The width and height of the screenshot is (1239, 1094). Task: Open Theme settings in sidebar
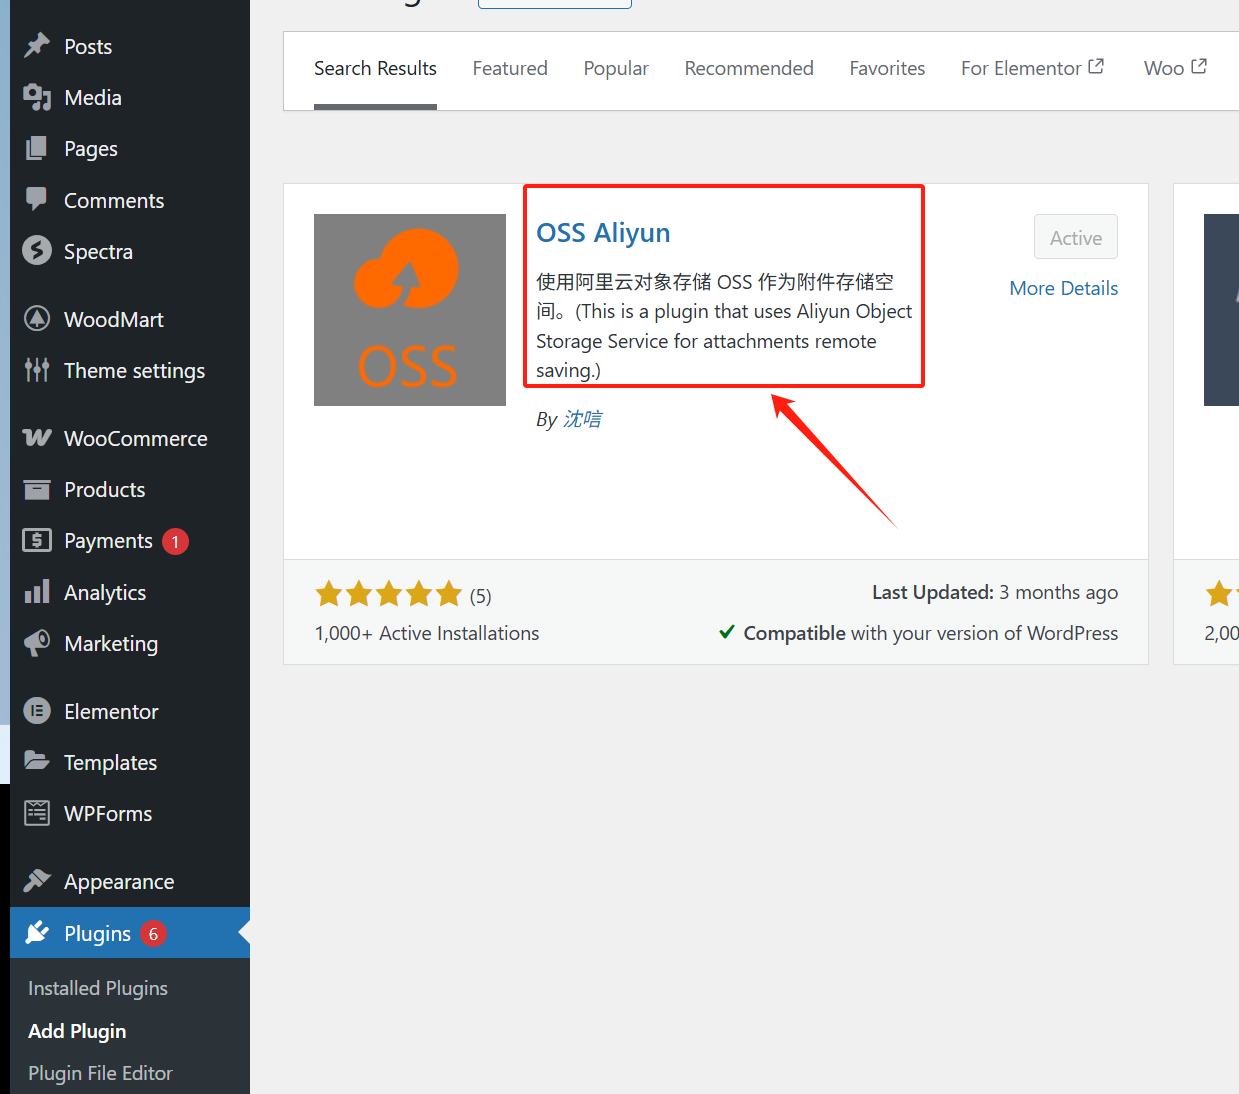134,371
